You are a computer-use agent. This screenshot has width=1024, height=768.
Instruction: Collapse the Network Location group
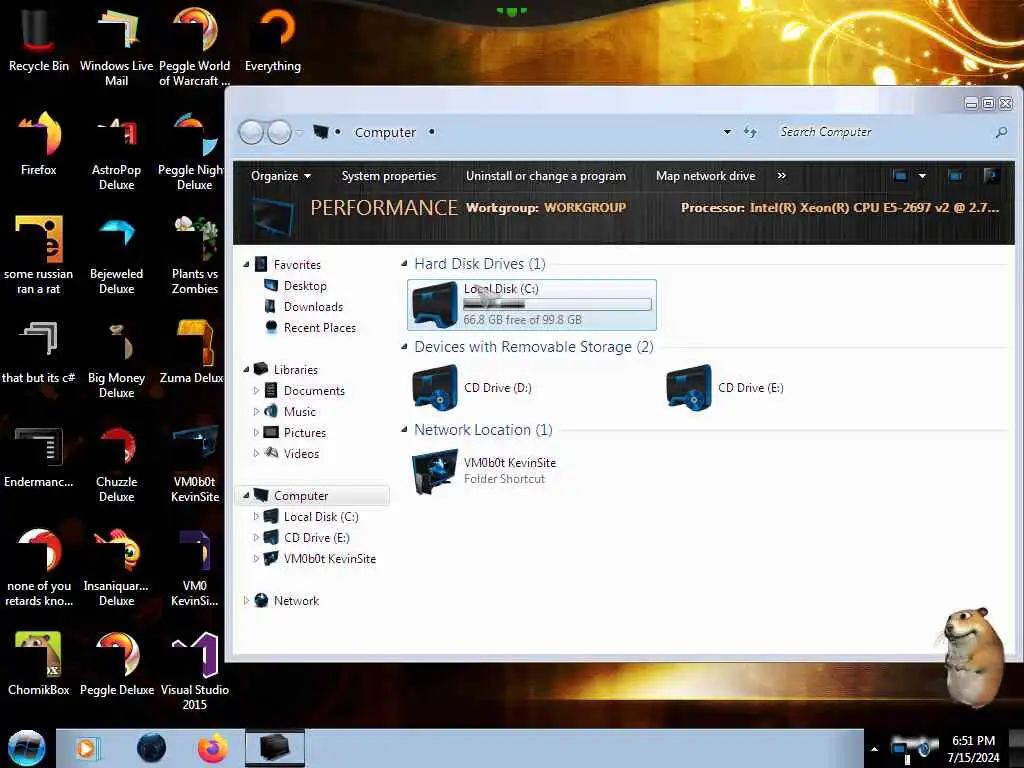coord(404,430)
